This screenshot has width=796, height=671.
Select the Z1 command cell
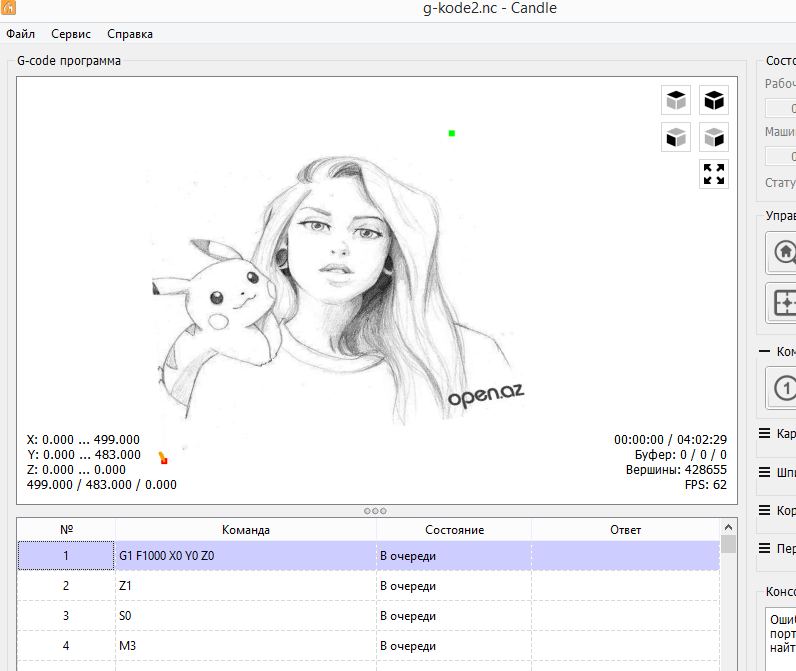(246, 586)
